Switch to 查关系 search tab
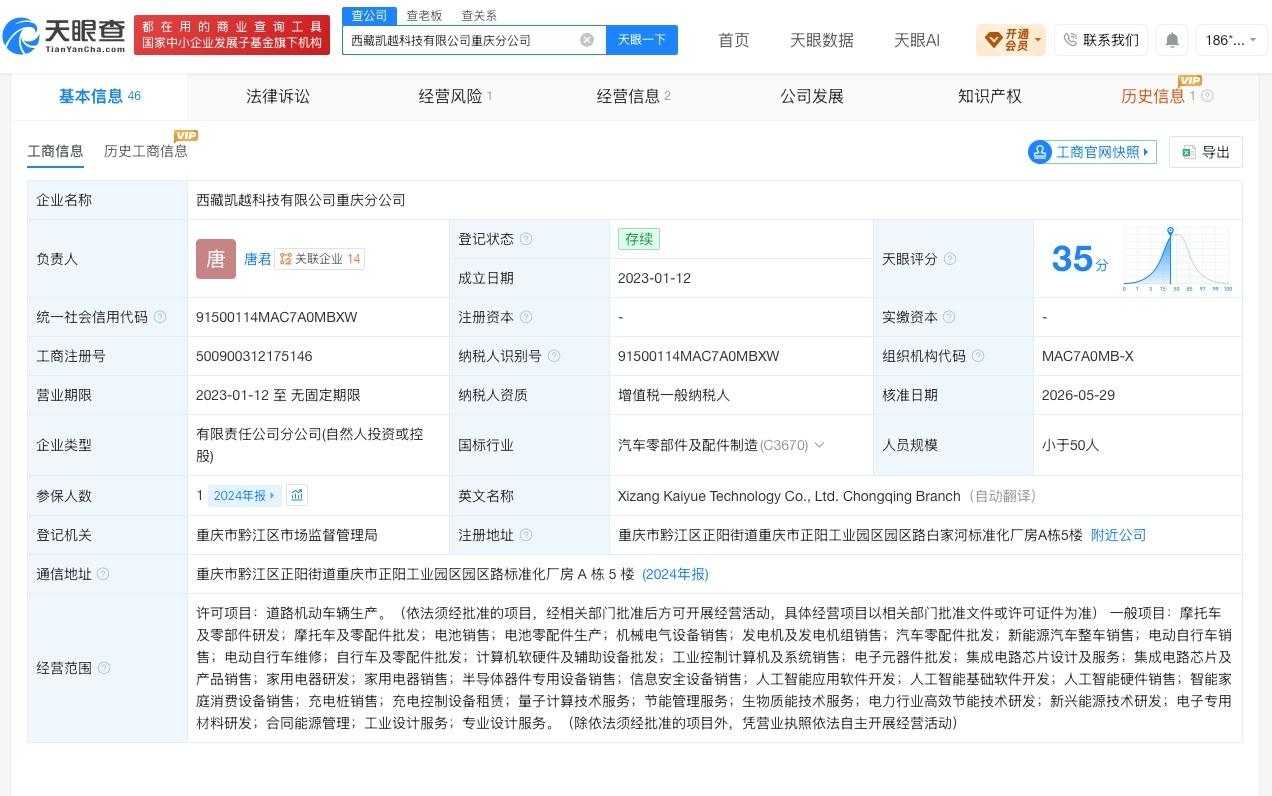The image size is (1272, 796). click(479, 15)
